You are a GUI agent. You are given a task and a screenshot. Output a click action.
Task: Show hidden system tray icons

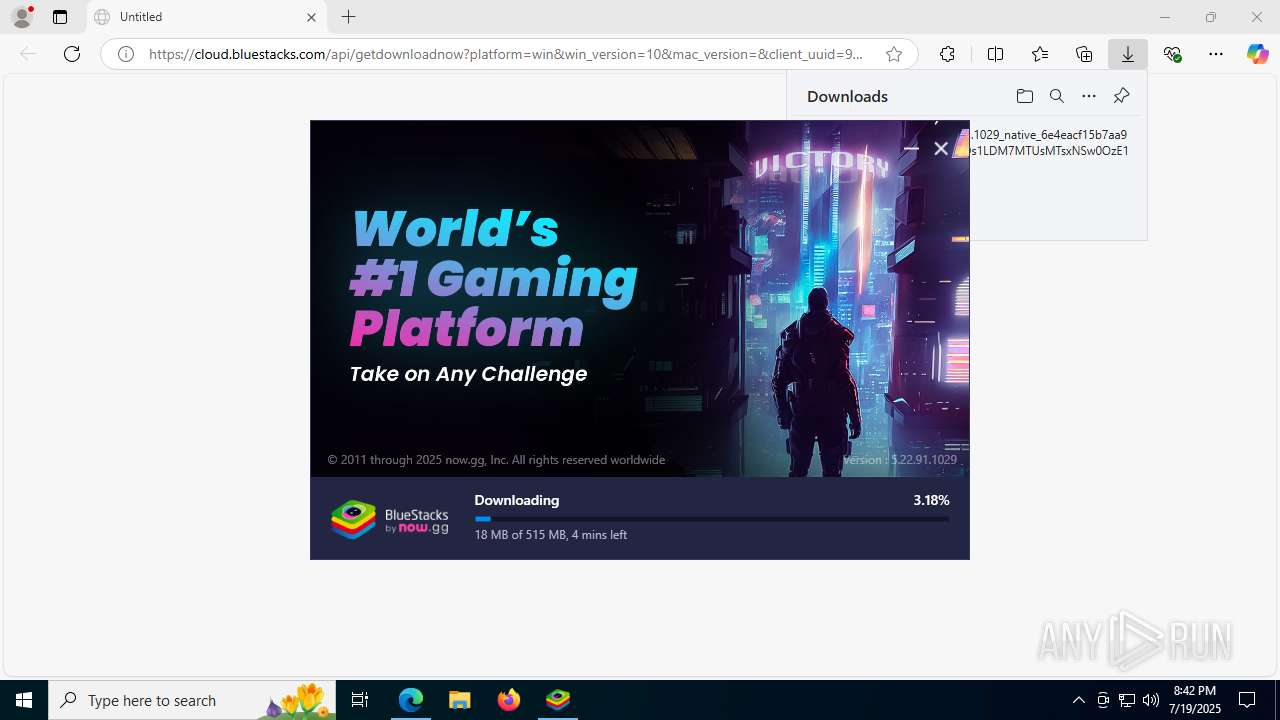[x=1078, y=700]
